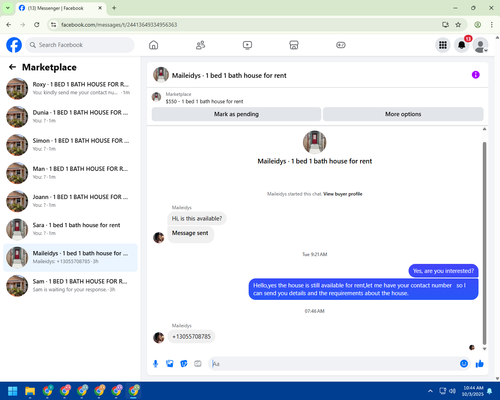
Task: Open File Explorer from the taskbar
Action: point(30,391)
